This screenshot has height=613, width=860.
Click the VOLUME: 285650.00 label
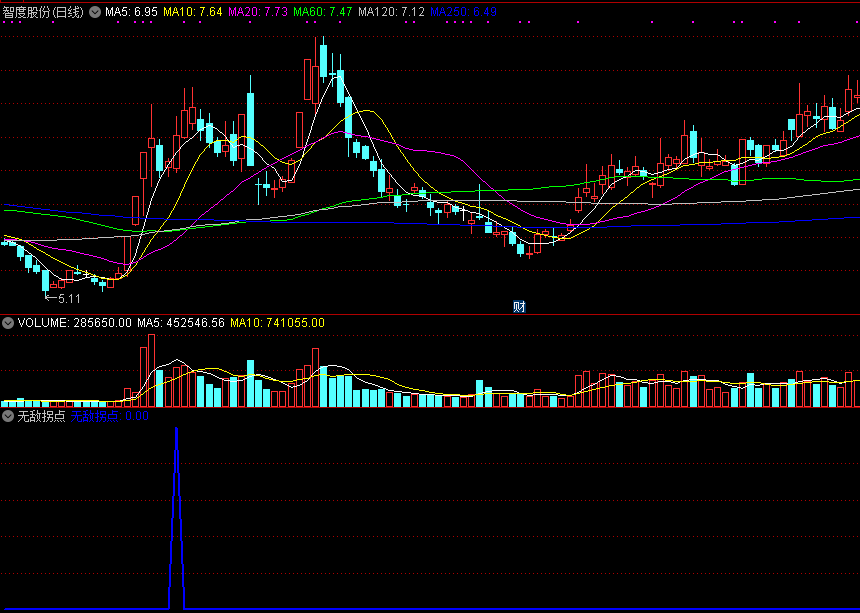pos(75,323)
